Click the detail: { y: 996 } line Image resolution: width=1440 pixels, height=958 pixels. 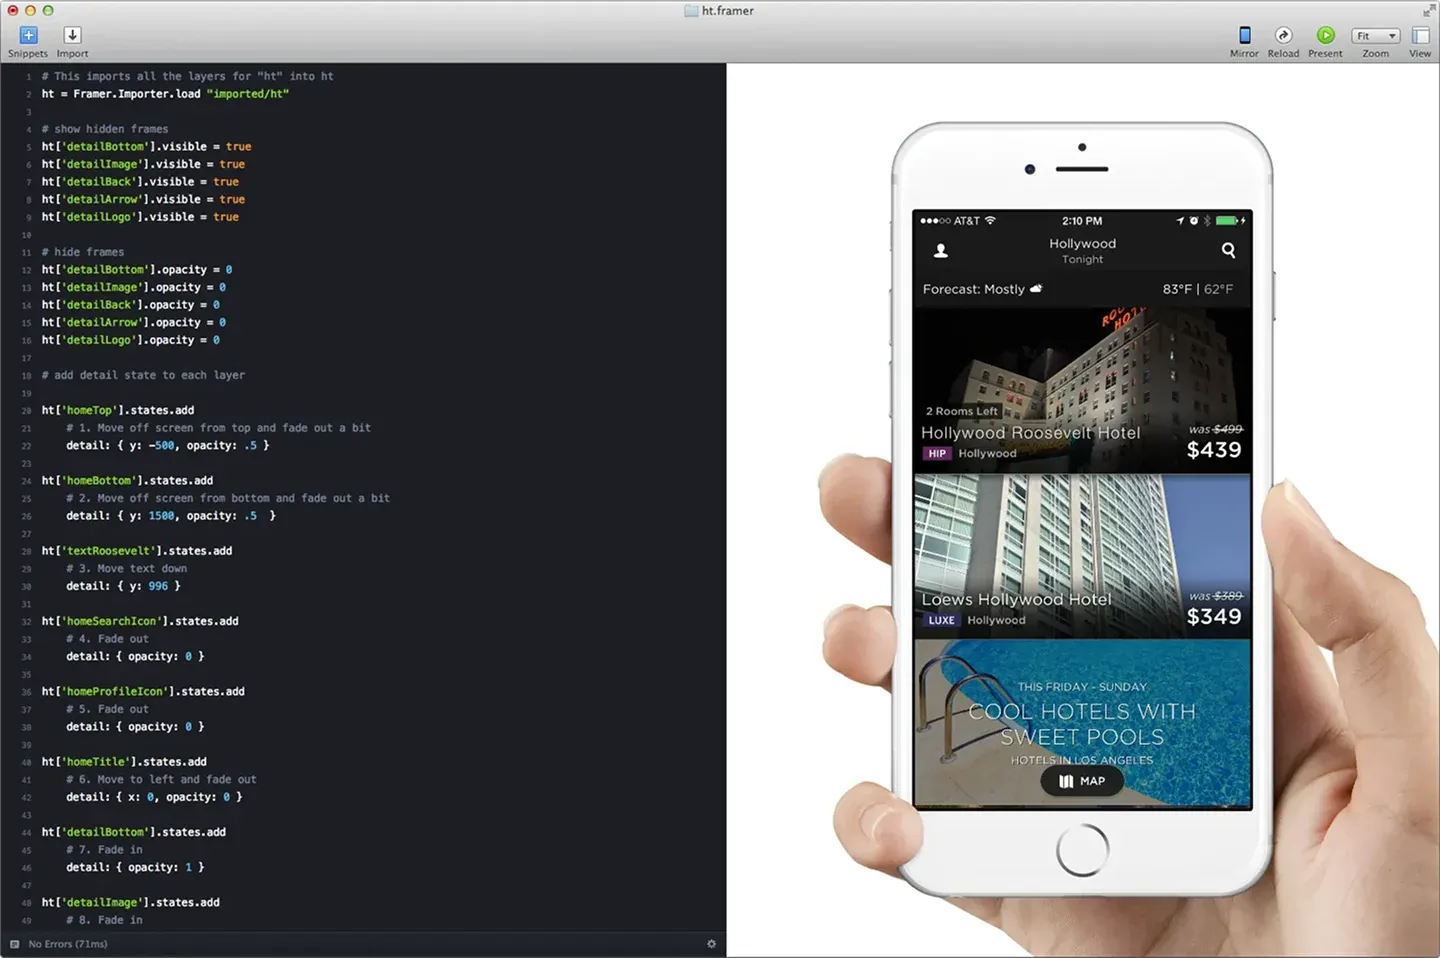point(124,586)
